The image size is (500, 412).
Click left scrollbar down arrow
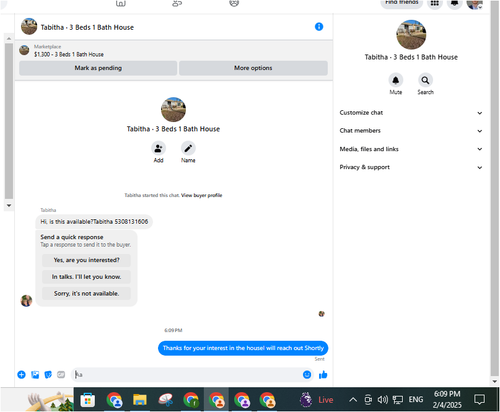pos(9,205)
